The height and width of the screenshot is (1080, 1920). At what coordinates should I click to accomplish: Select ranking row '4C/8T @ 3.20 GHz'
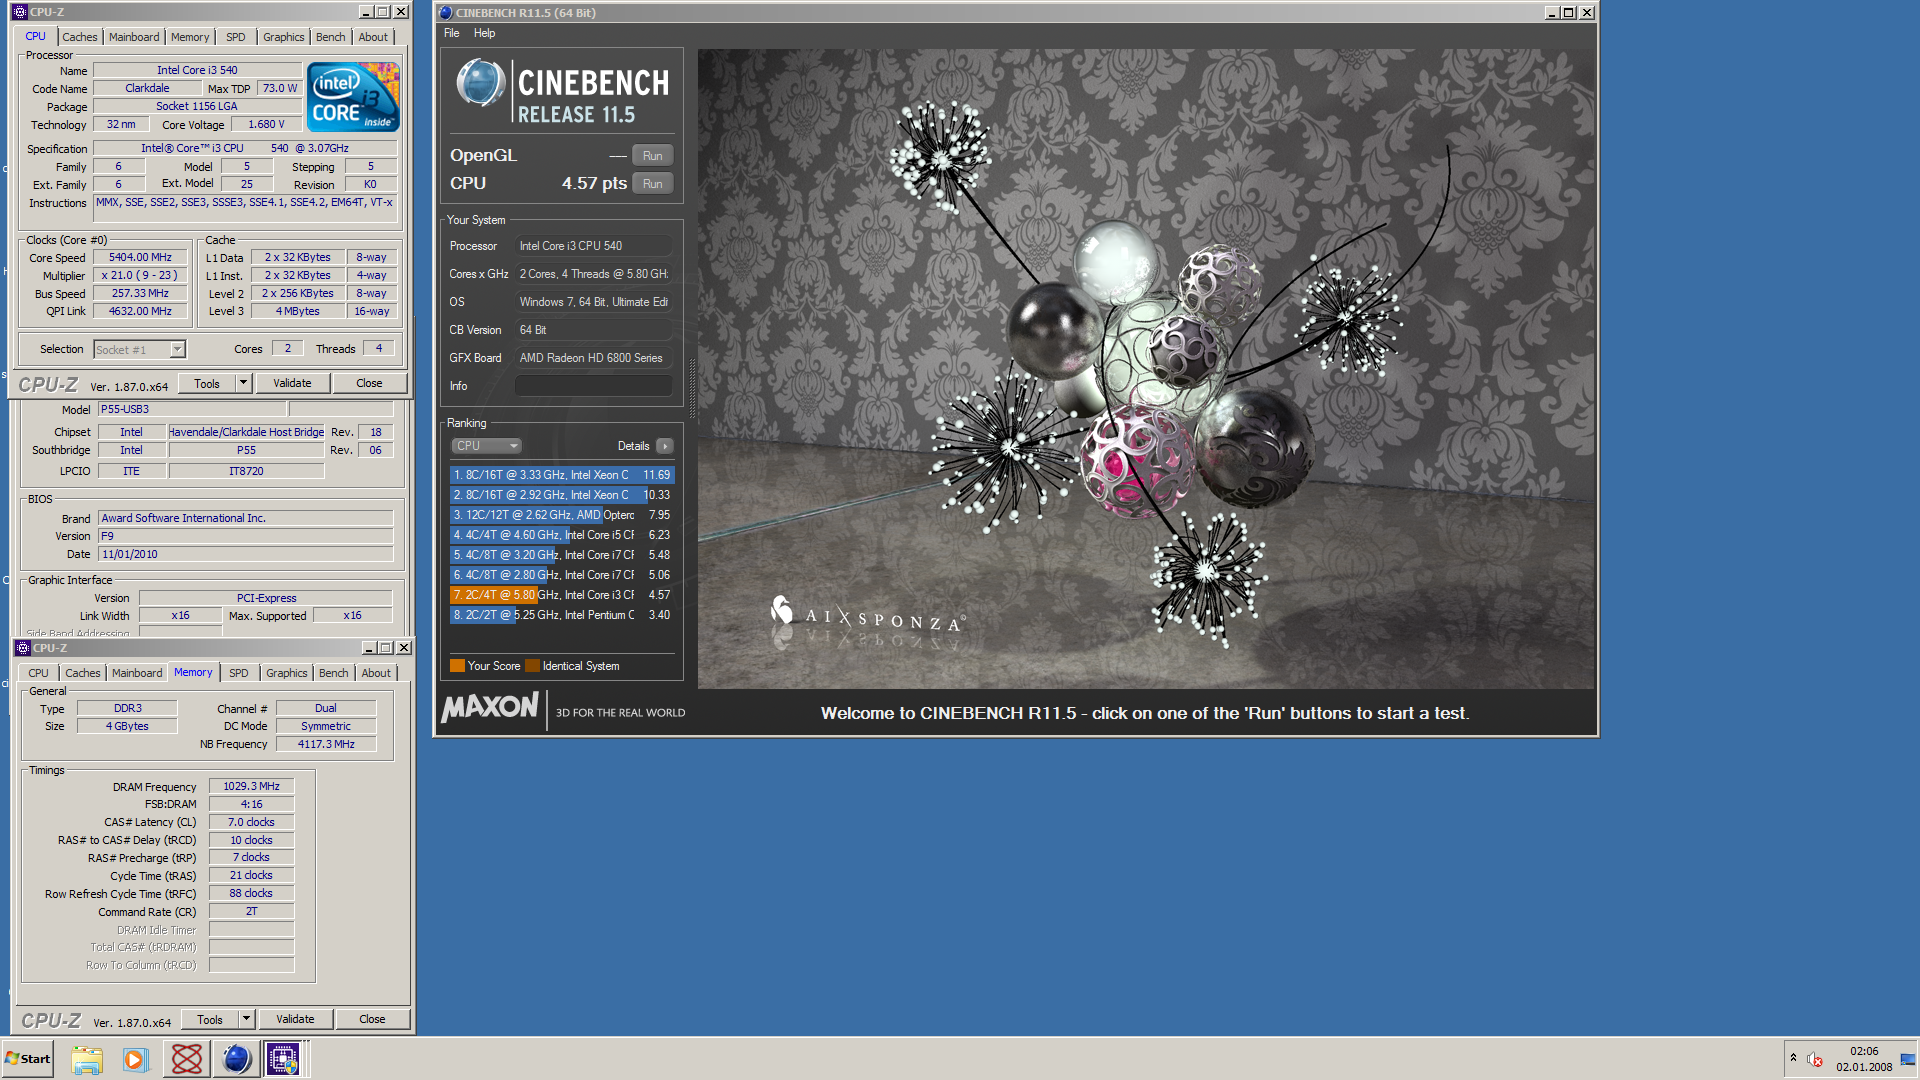(x=562, y=555)
